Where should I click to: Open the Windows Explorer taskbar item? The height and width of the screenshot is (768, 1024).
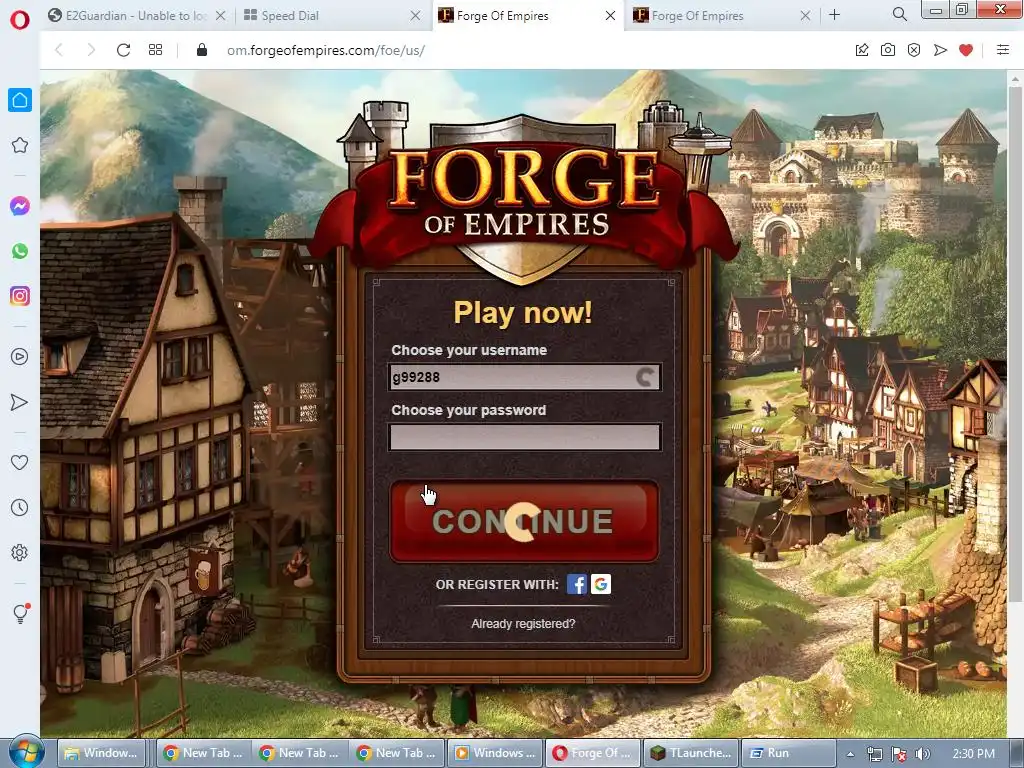tap(101, 753)
